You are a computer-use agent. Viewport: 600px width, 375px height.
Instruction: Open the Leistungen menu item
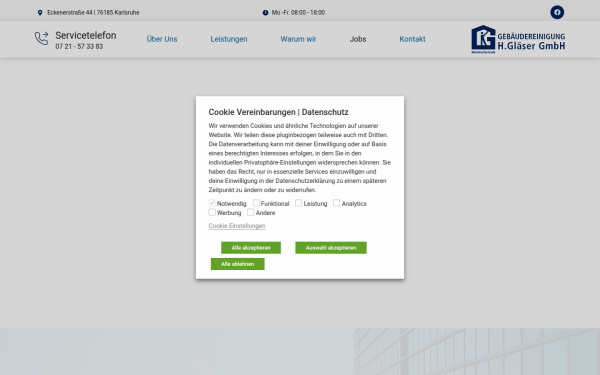[x=229, y=39]
